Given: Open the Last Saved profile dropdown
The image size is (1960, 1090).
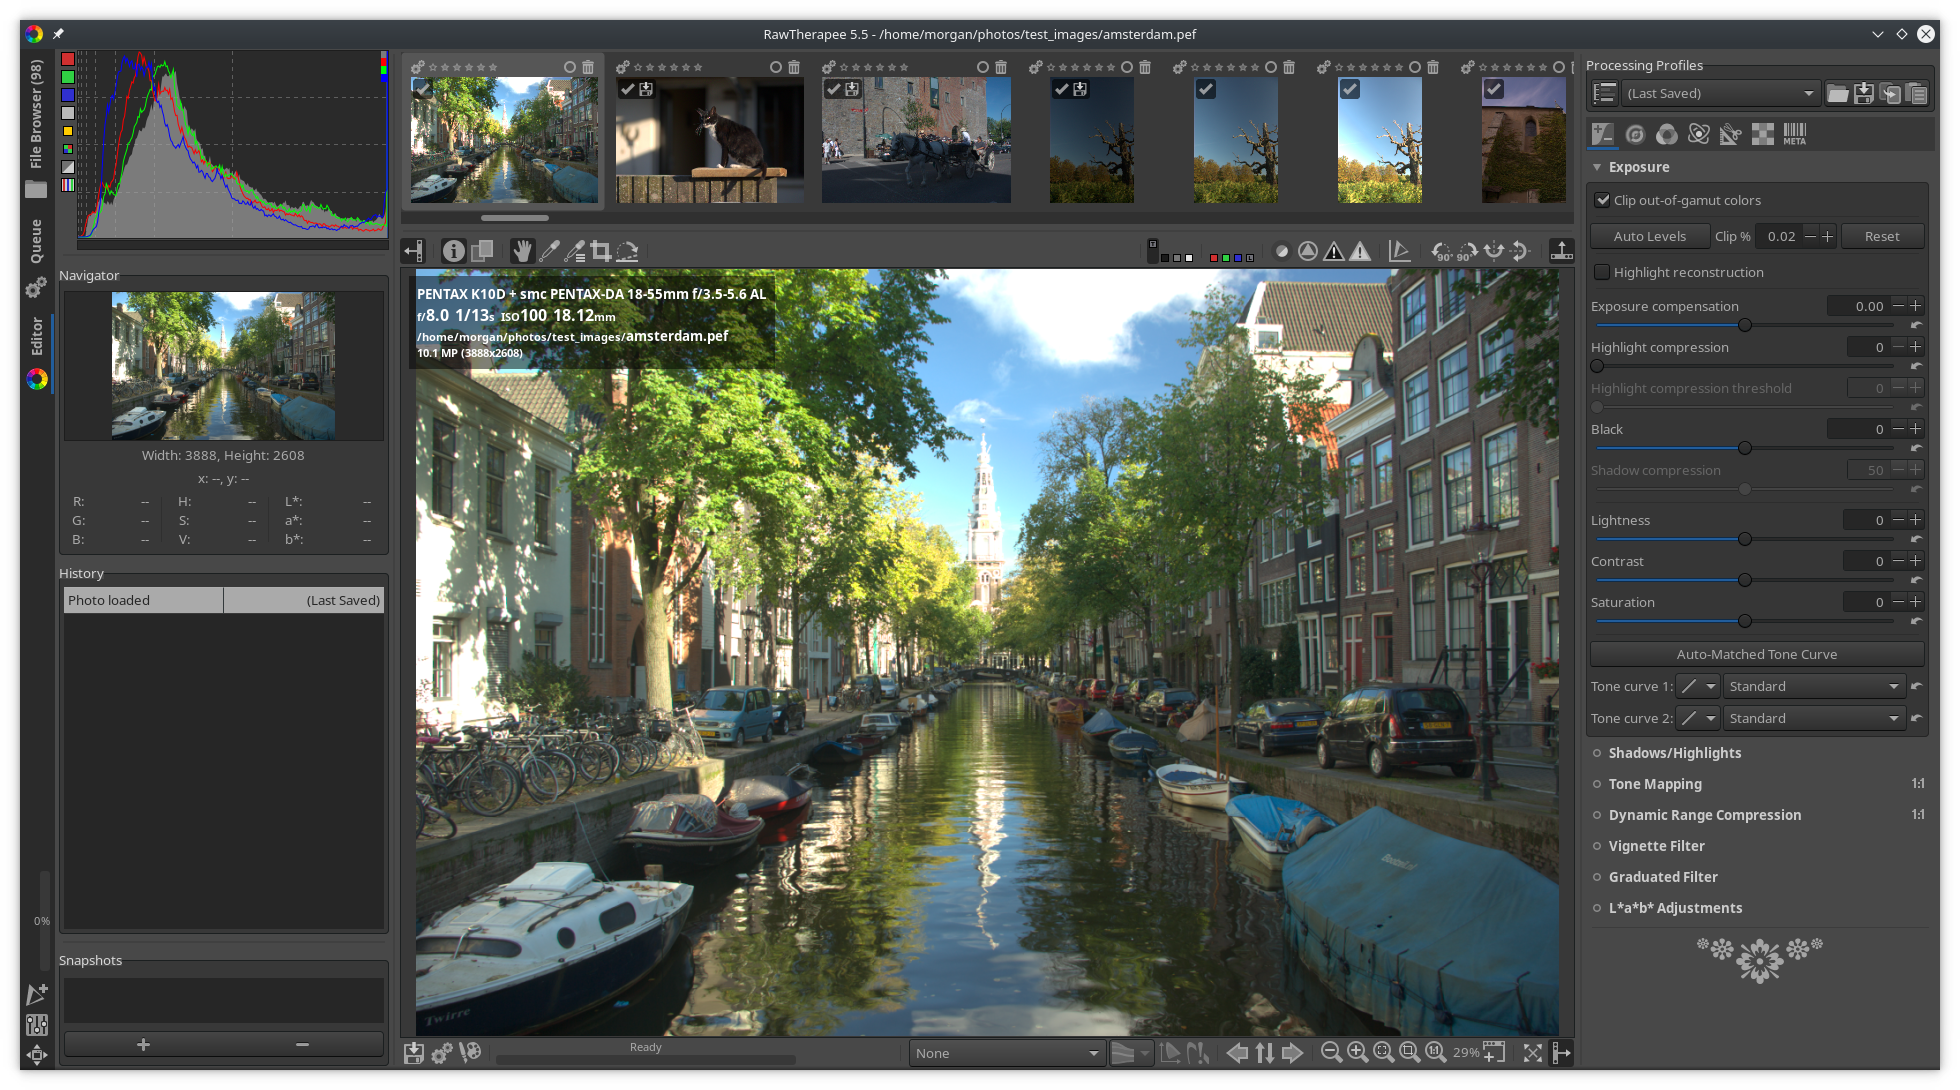Looking at the screenshot, I should (x=1720, y=94).
